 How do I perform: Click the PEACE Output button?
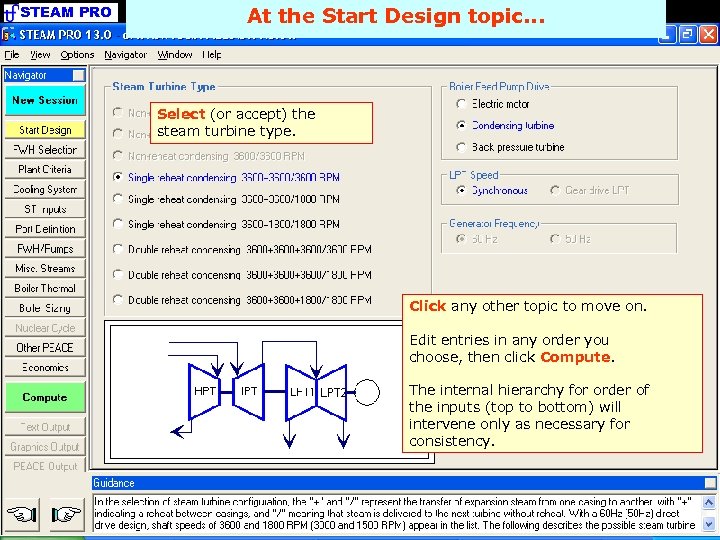[45, 466]
